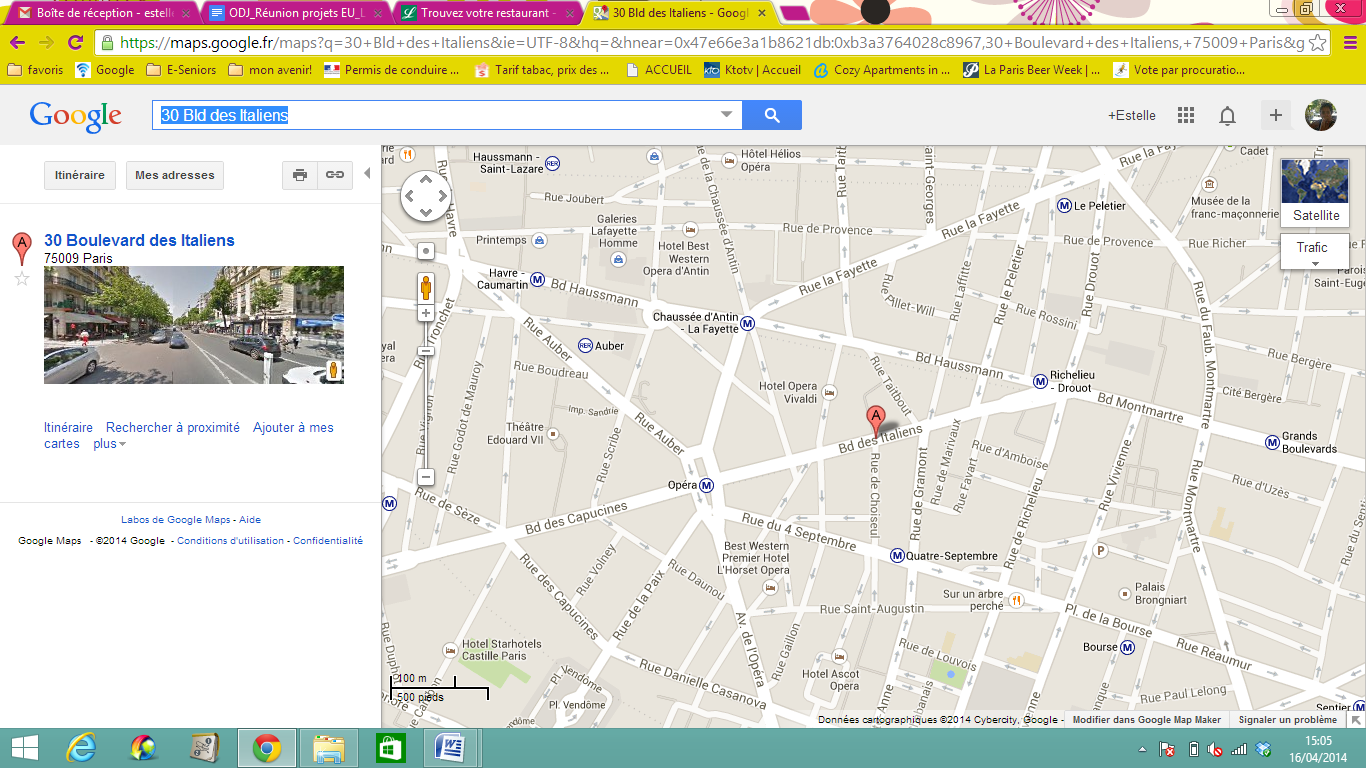Zoom out with the map's minus button
This screenshot has width=1366, height=768.
click(426, 477)
